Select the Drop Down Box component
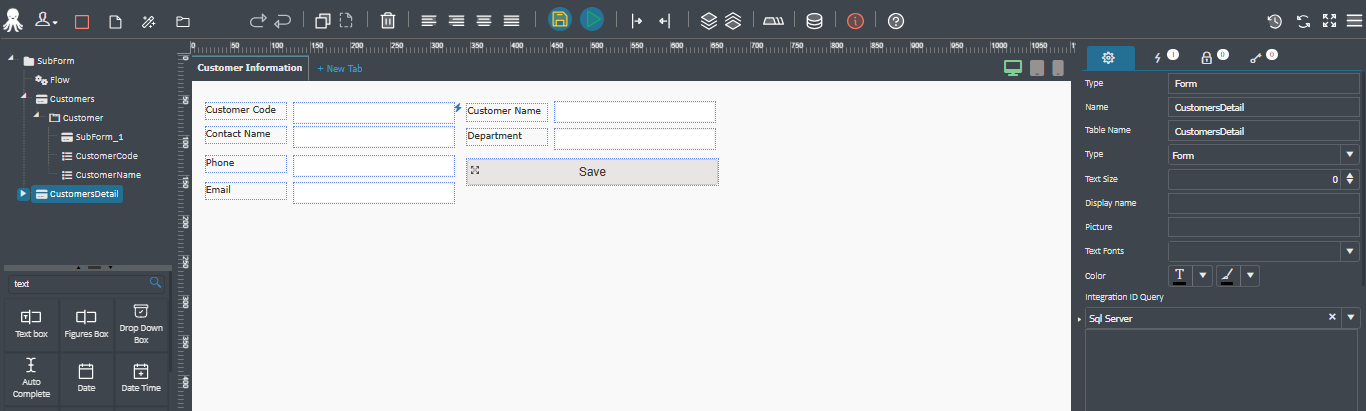Image resolution: width=1366 pixels, height=411 pixels. pos(141,324)
